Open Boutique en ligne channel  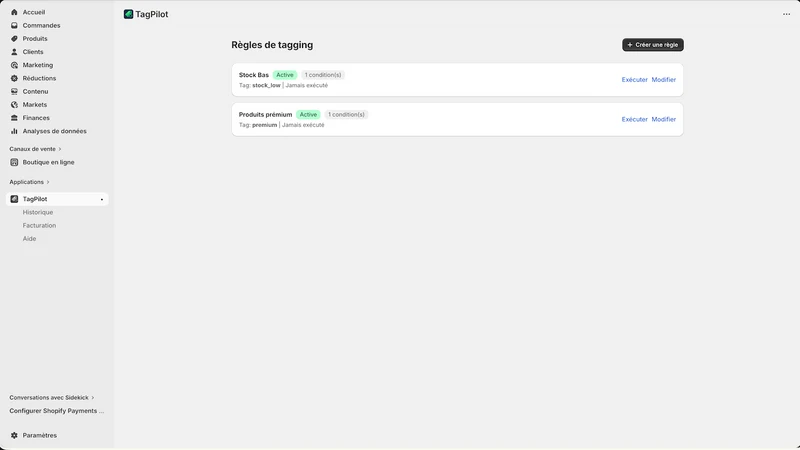click(48, 162)
